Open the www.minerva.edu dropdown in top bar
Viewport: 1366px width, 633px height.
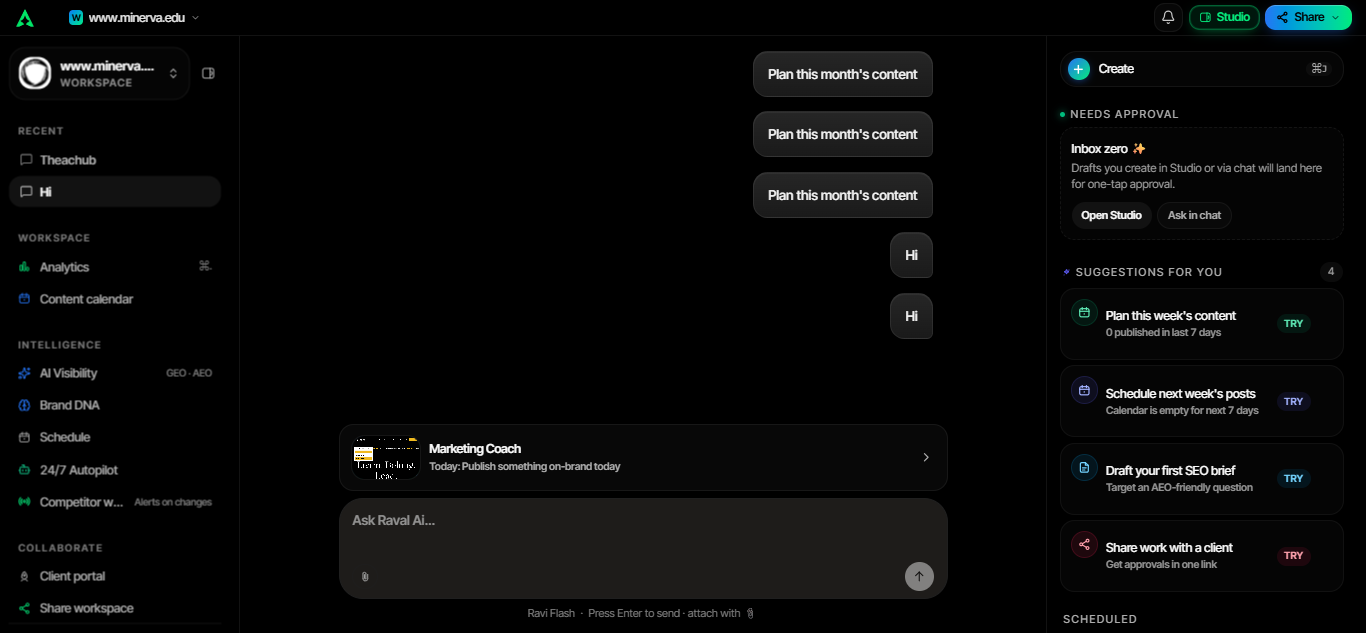pyautogui.click(x=134, y=17)
